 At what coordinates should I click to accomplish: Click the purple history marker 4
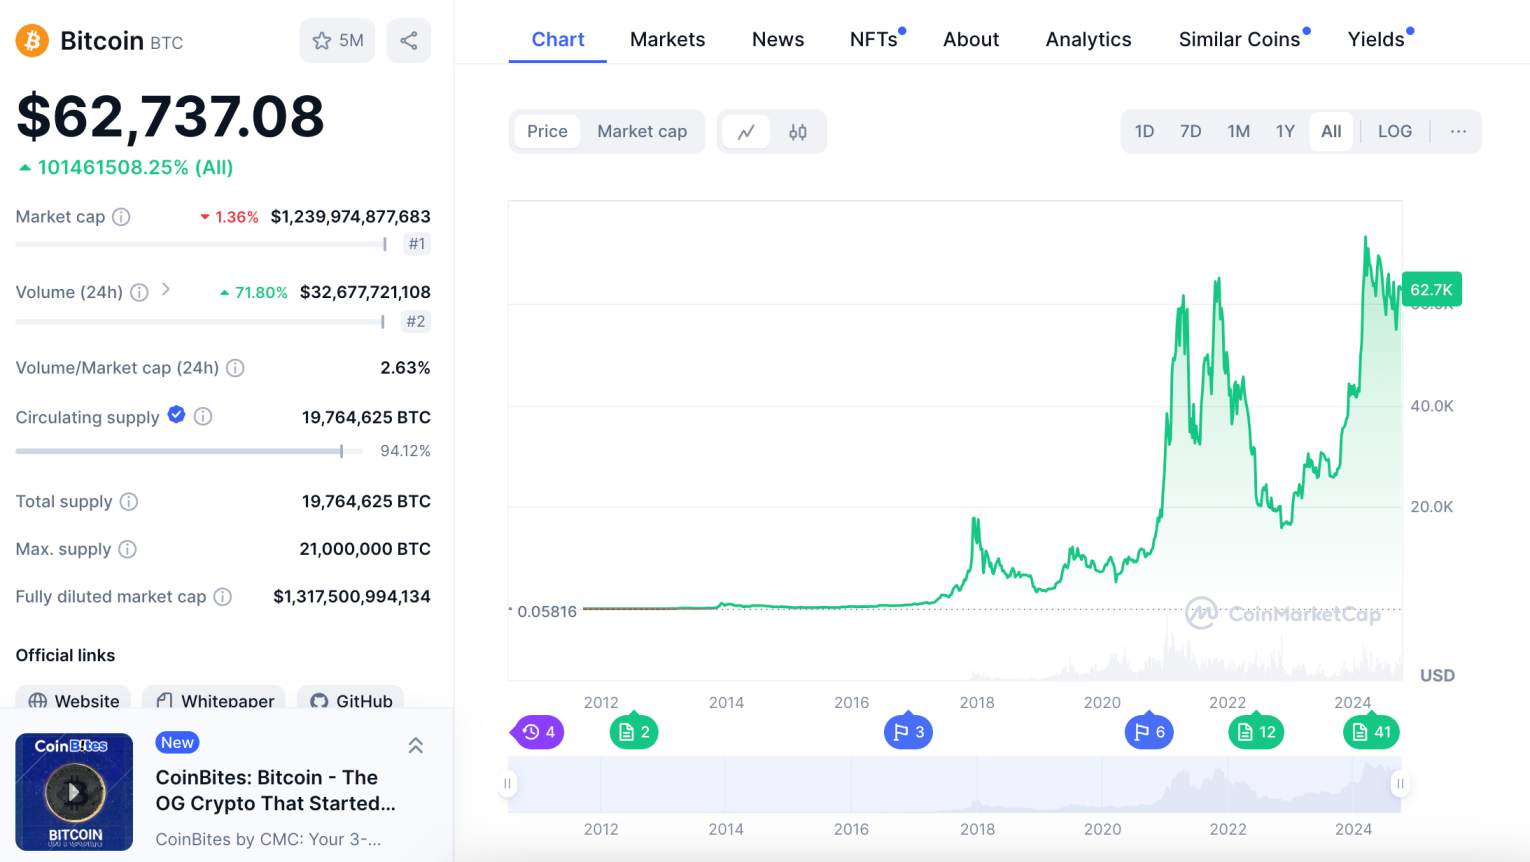538,732
